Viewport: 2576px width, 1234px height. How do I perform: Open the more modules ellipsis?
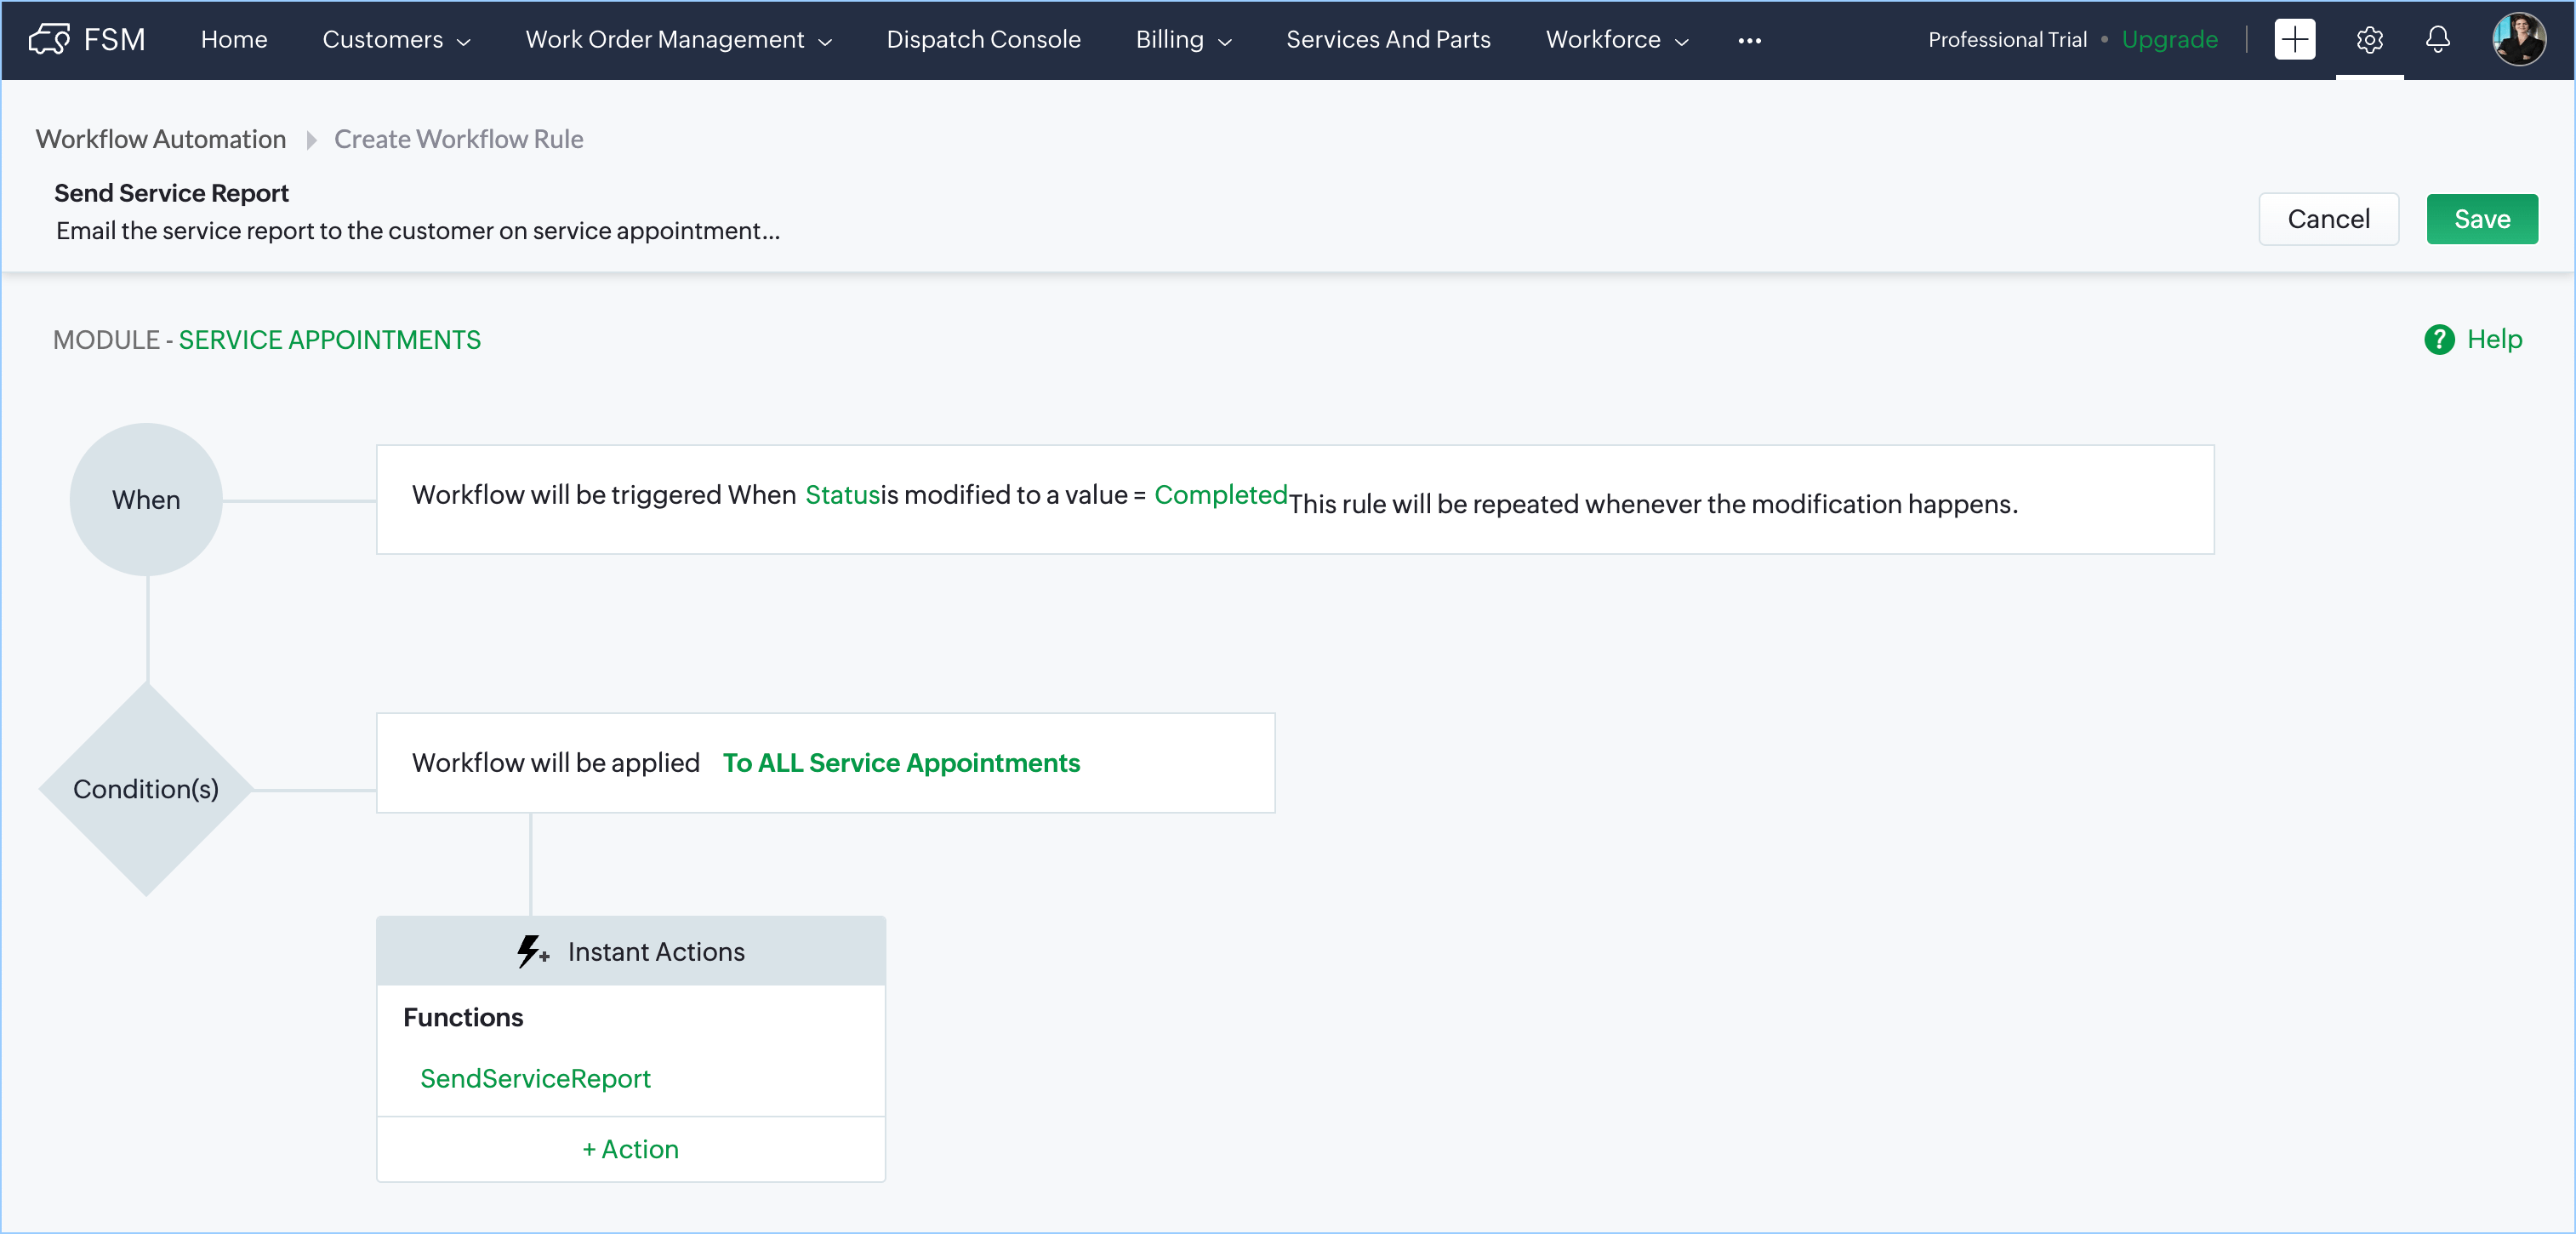(x=1749, y=40)
